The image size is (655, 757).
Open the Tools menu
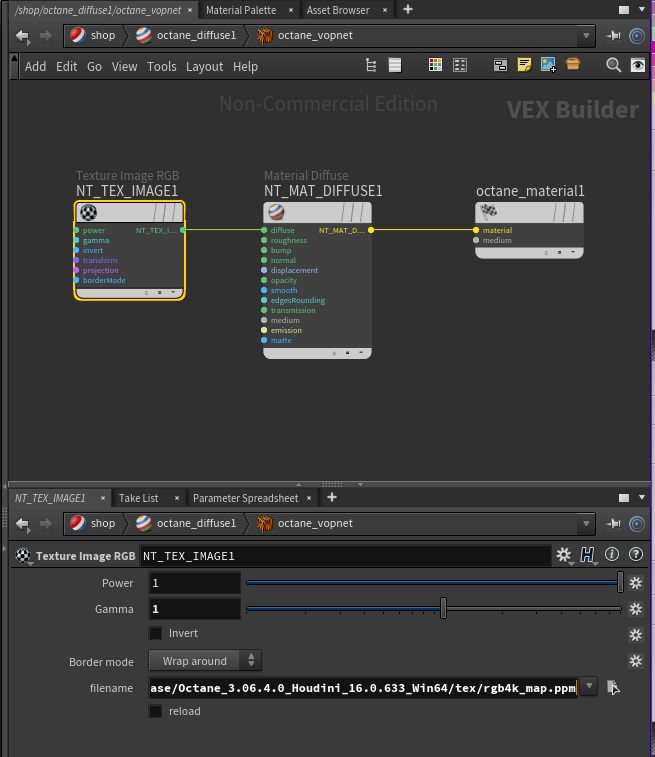pyautogui.click(x=162, y=67)
